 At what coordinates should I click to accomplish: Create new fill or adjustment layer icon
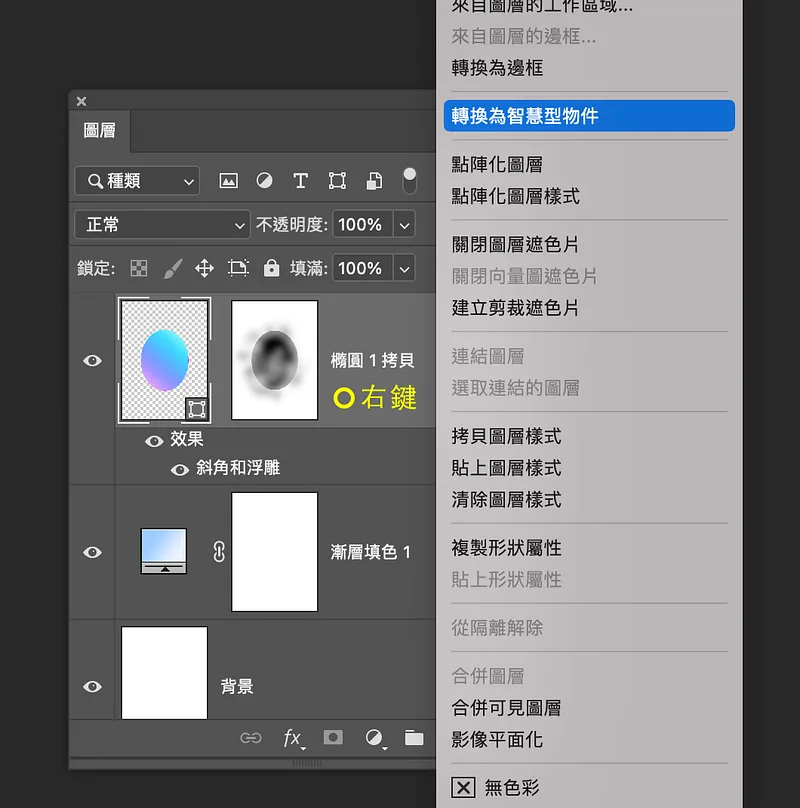coord(375,738)
